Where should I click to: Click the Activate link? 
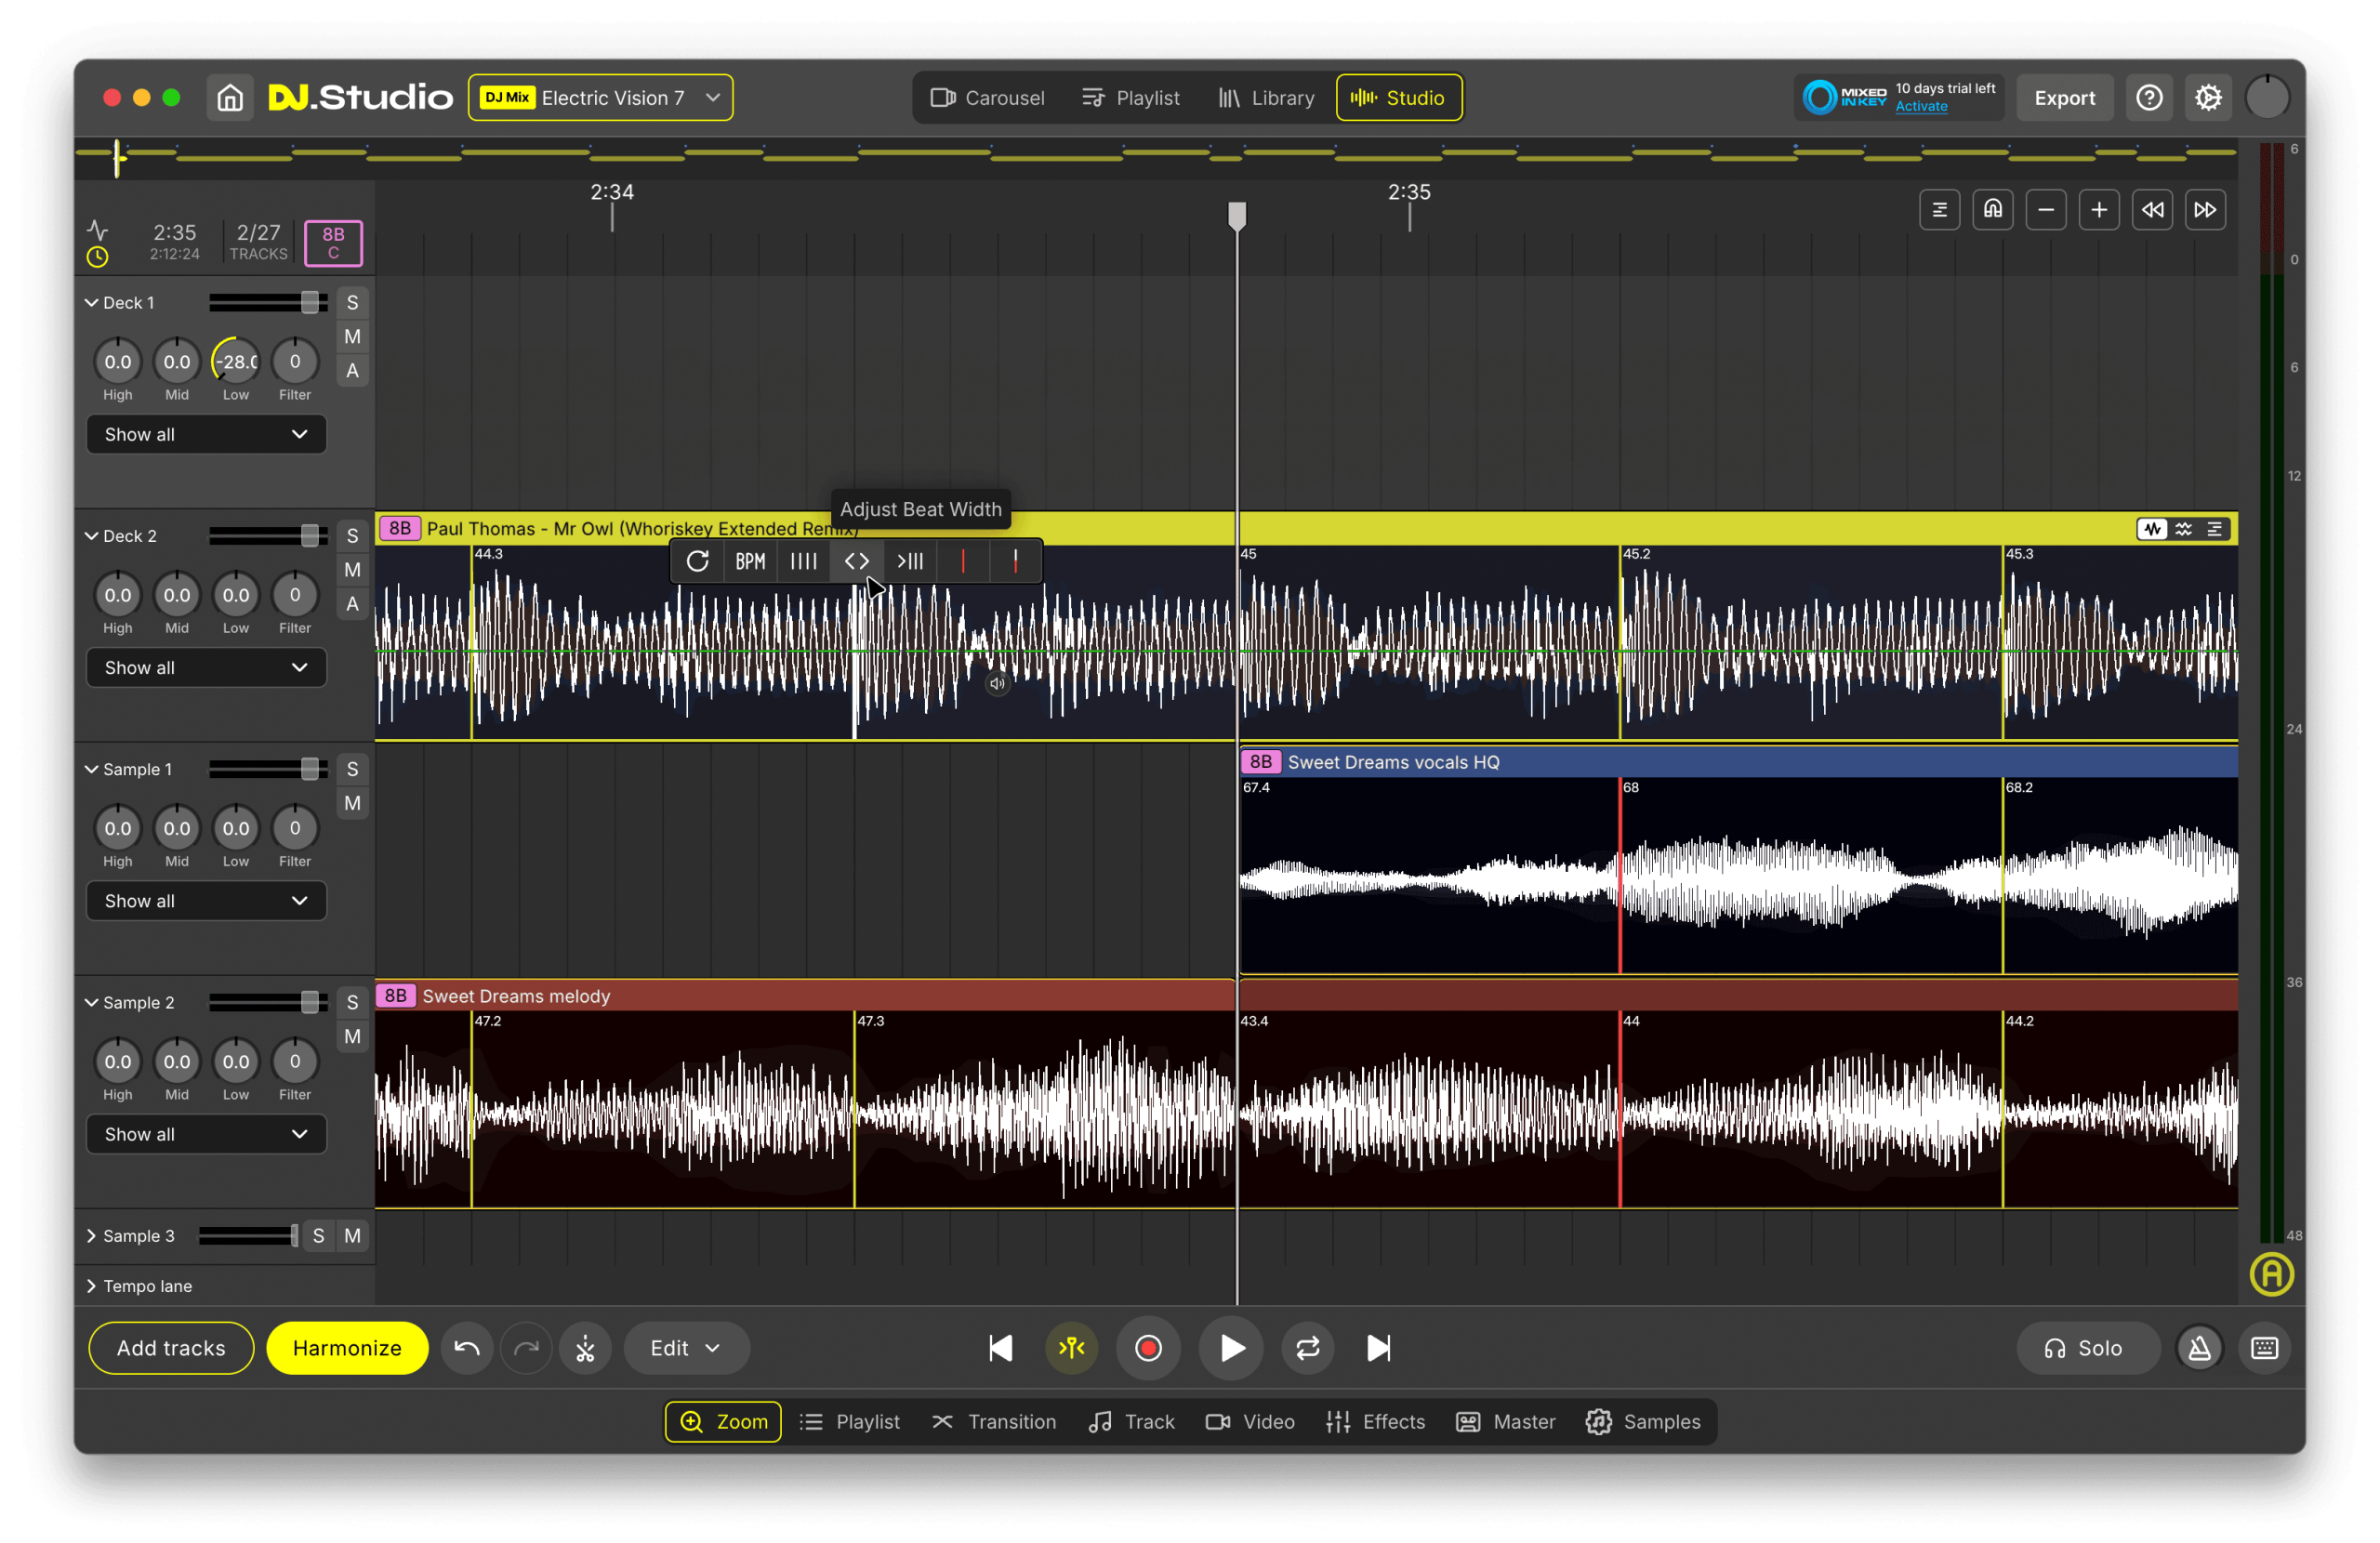pos(1921,107)
